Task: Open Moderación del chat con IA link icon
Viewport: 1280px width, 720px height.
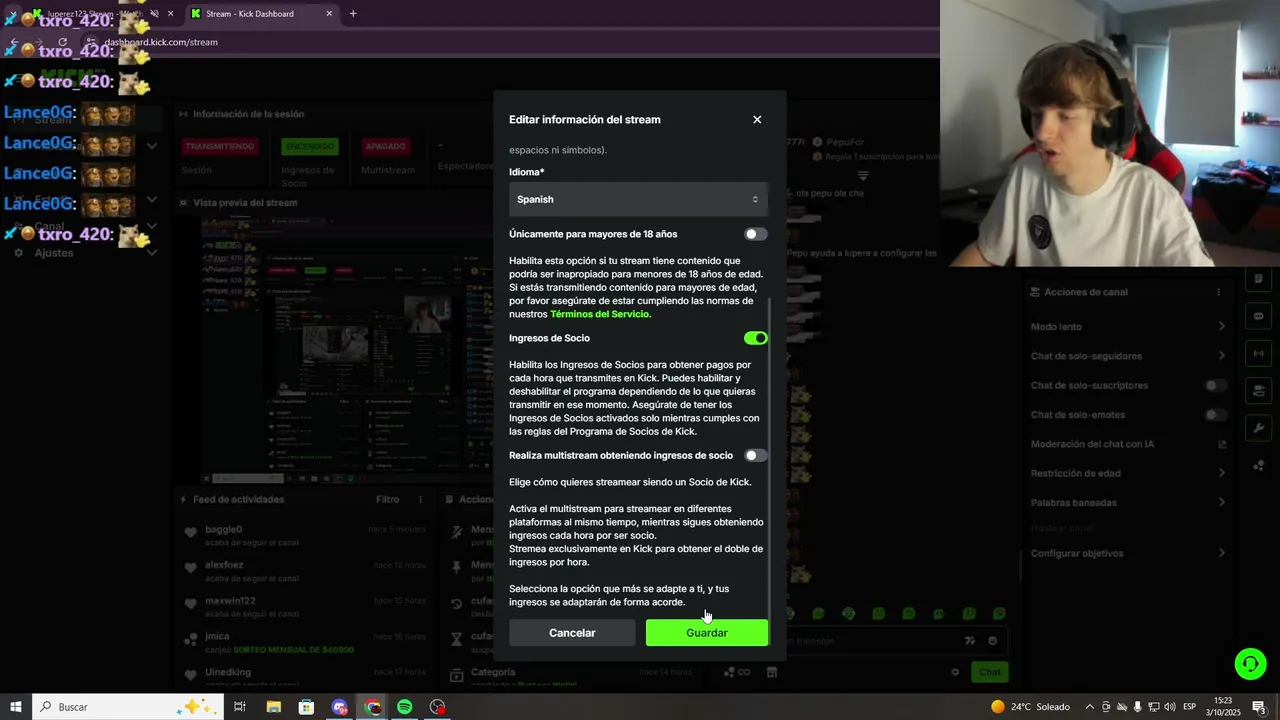Action: coord(1222,444)
